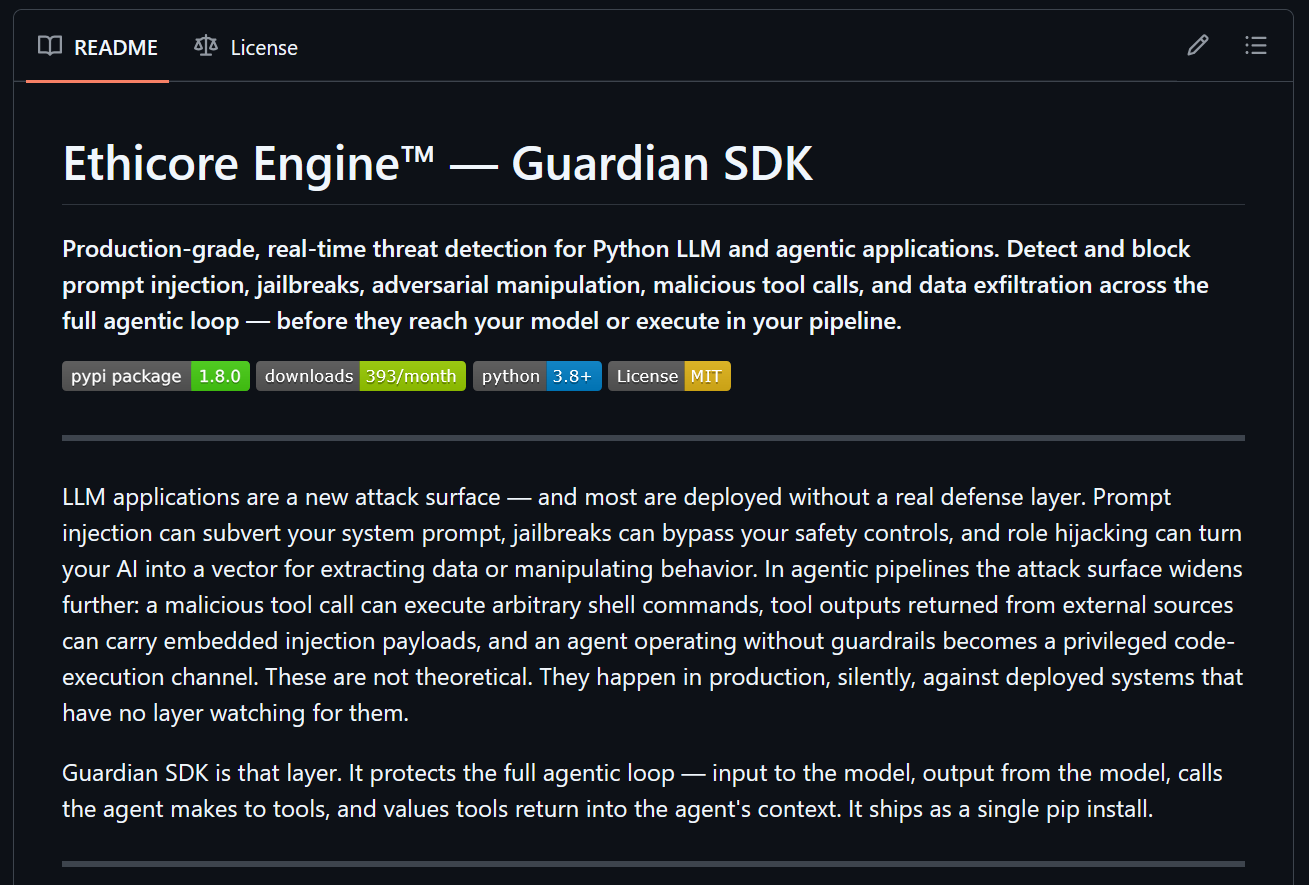Click the green 1.8.0 version swatch
This screenshot has width=1309, height=885.
[x=220, y=376]
